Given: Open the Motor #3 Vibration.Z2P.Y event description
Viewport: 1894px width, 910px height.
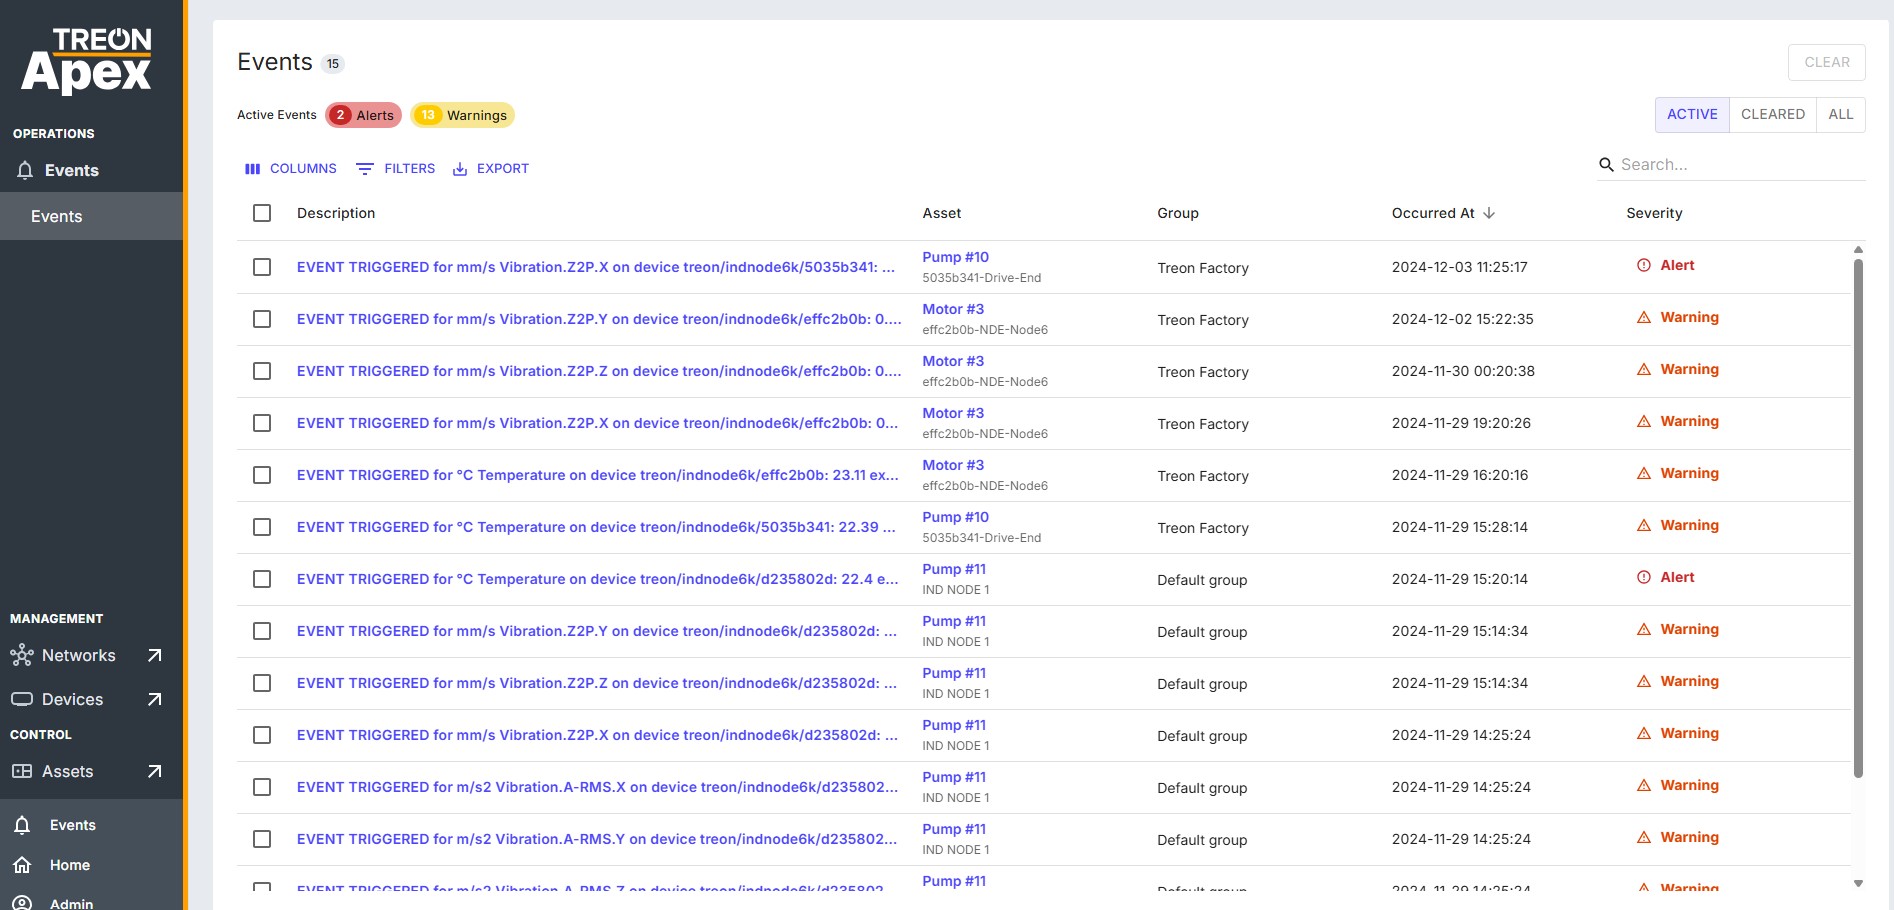Looking at the screenshot, I should (x=598, y=319).
